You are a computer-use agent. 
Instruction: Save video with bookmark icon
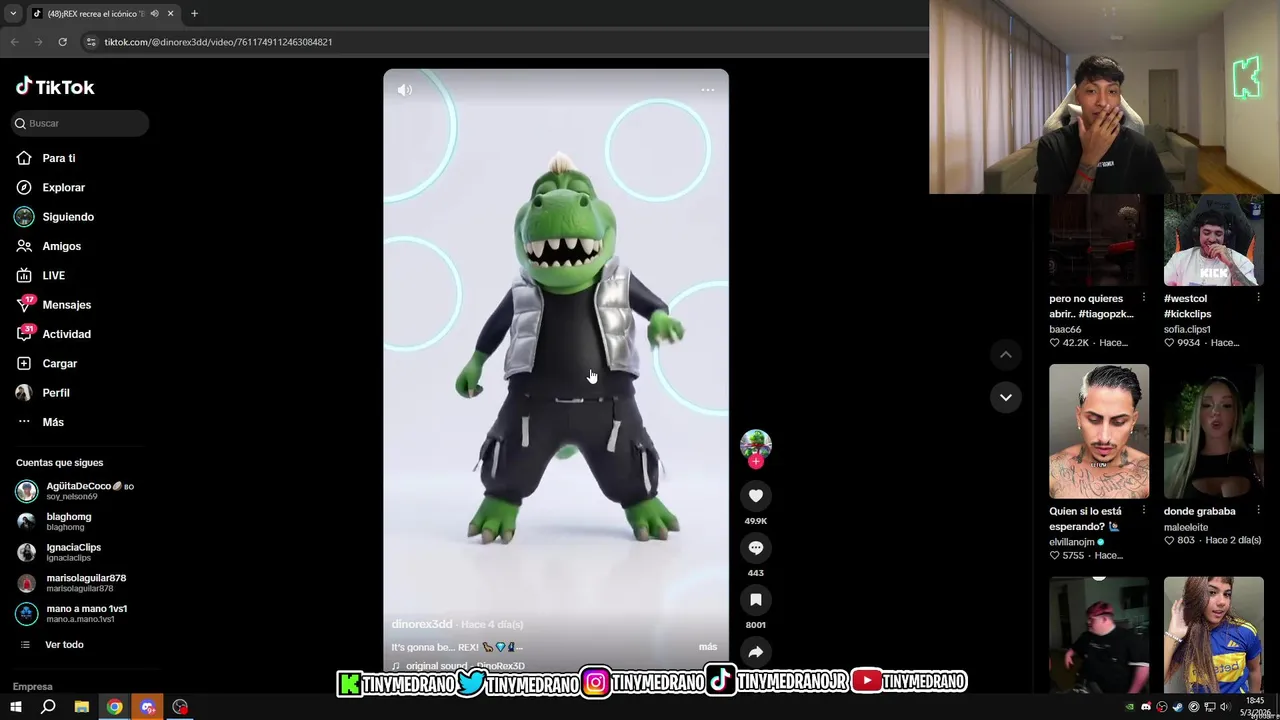(x=756, y=600)
